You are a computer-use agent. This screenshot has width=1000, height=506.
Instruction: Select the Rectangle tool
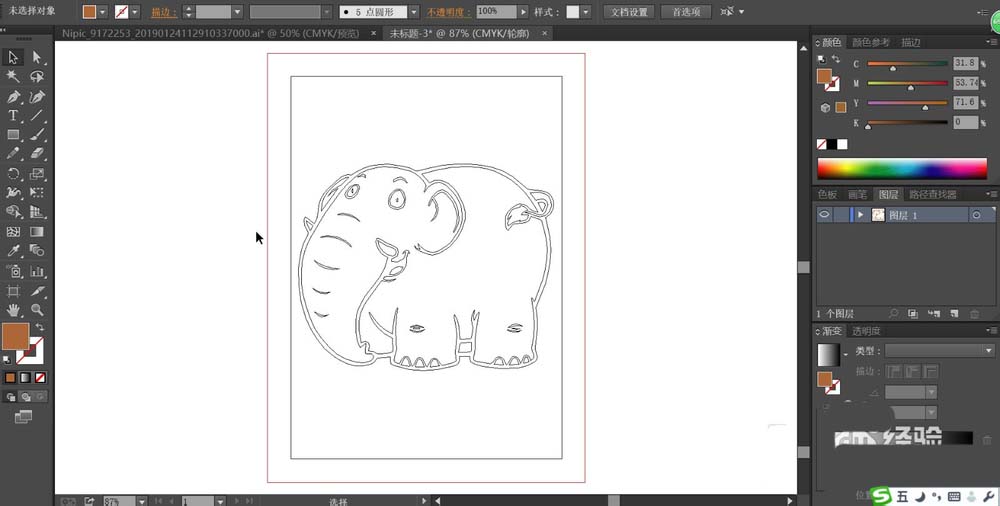(x=13, y=135)
